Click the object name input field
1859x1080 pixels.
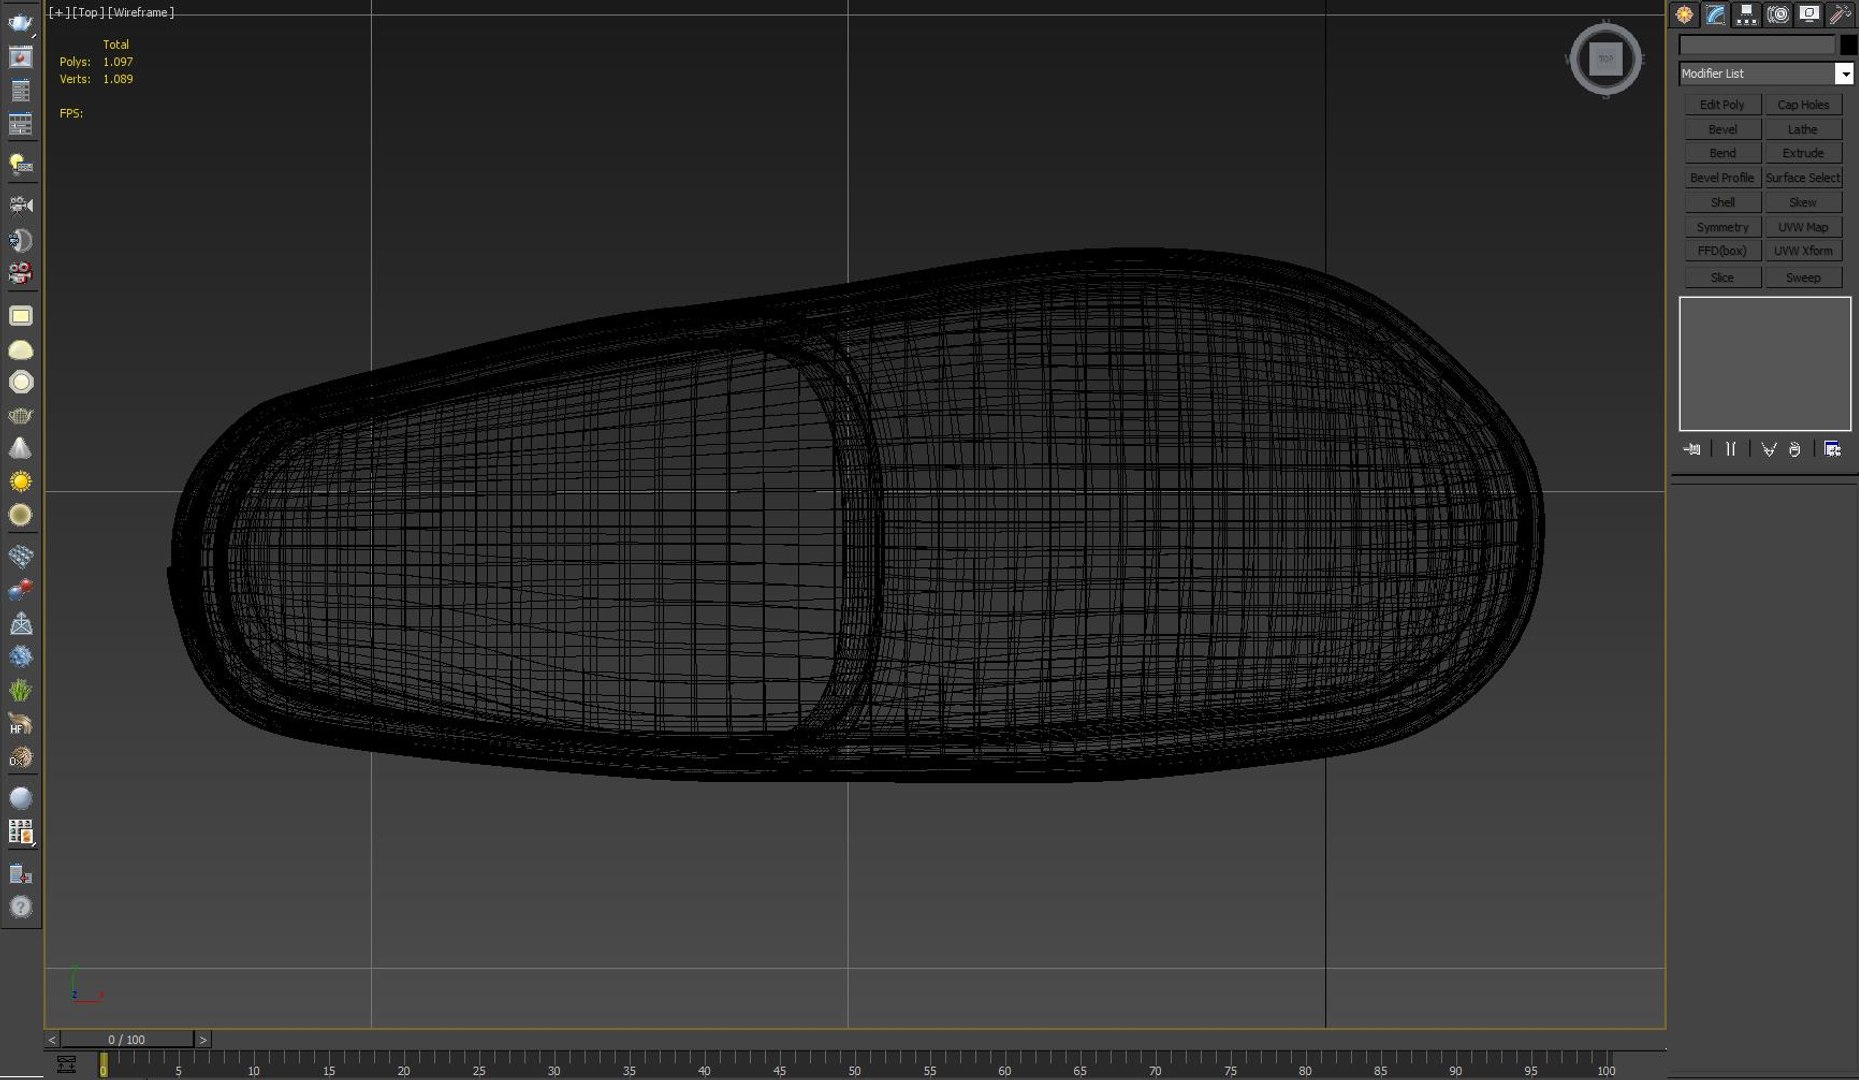1757,45
